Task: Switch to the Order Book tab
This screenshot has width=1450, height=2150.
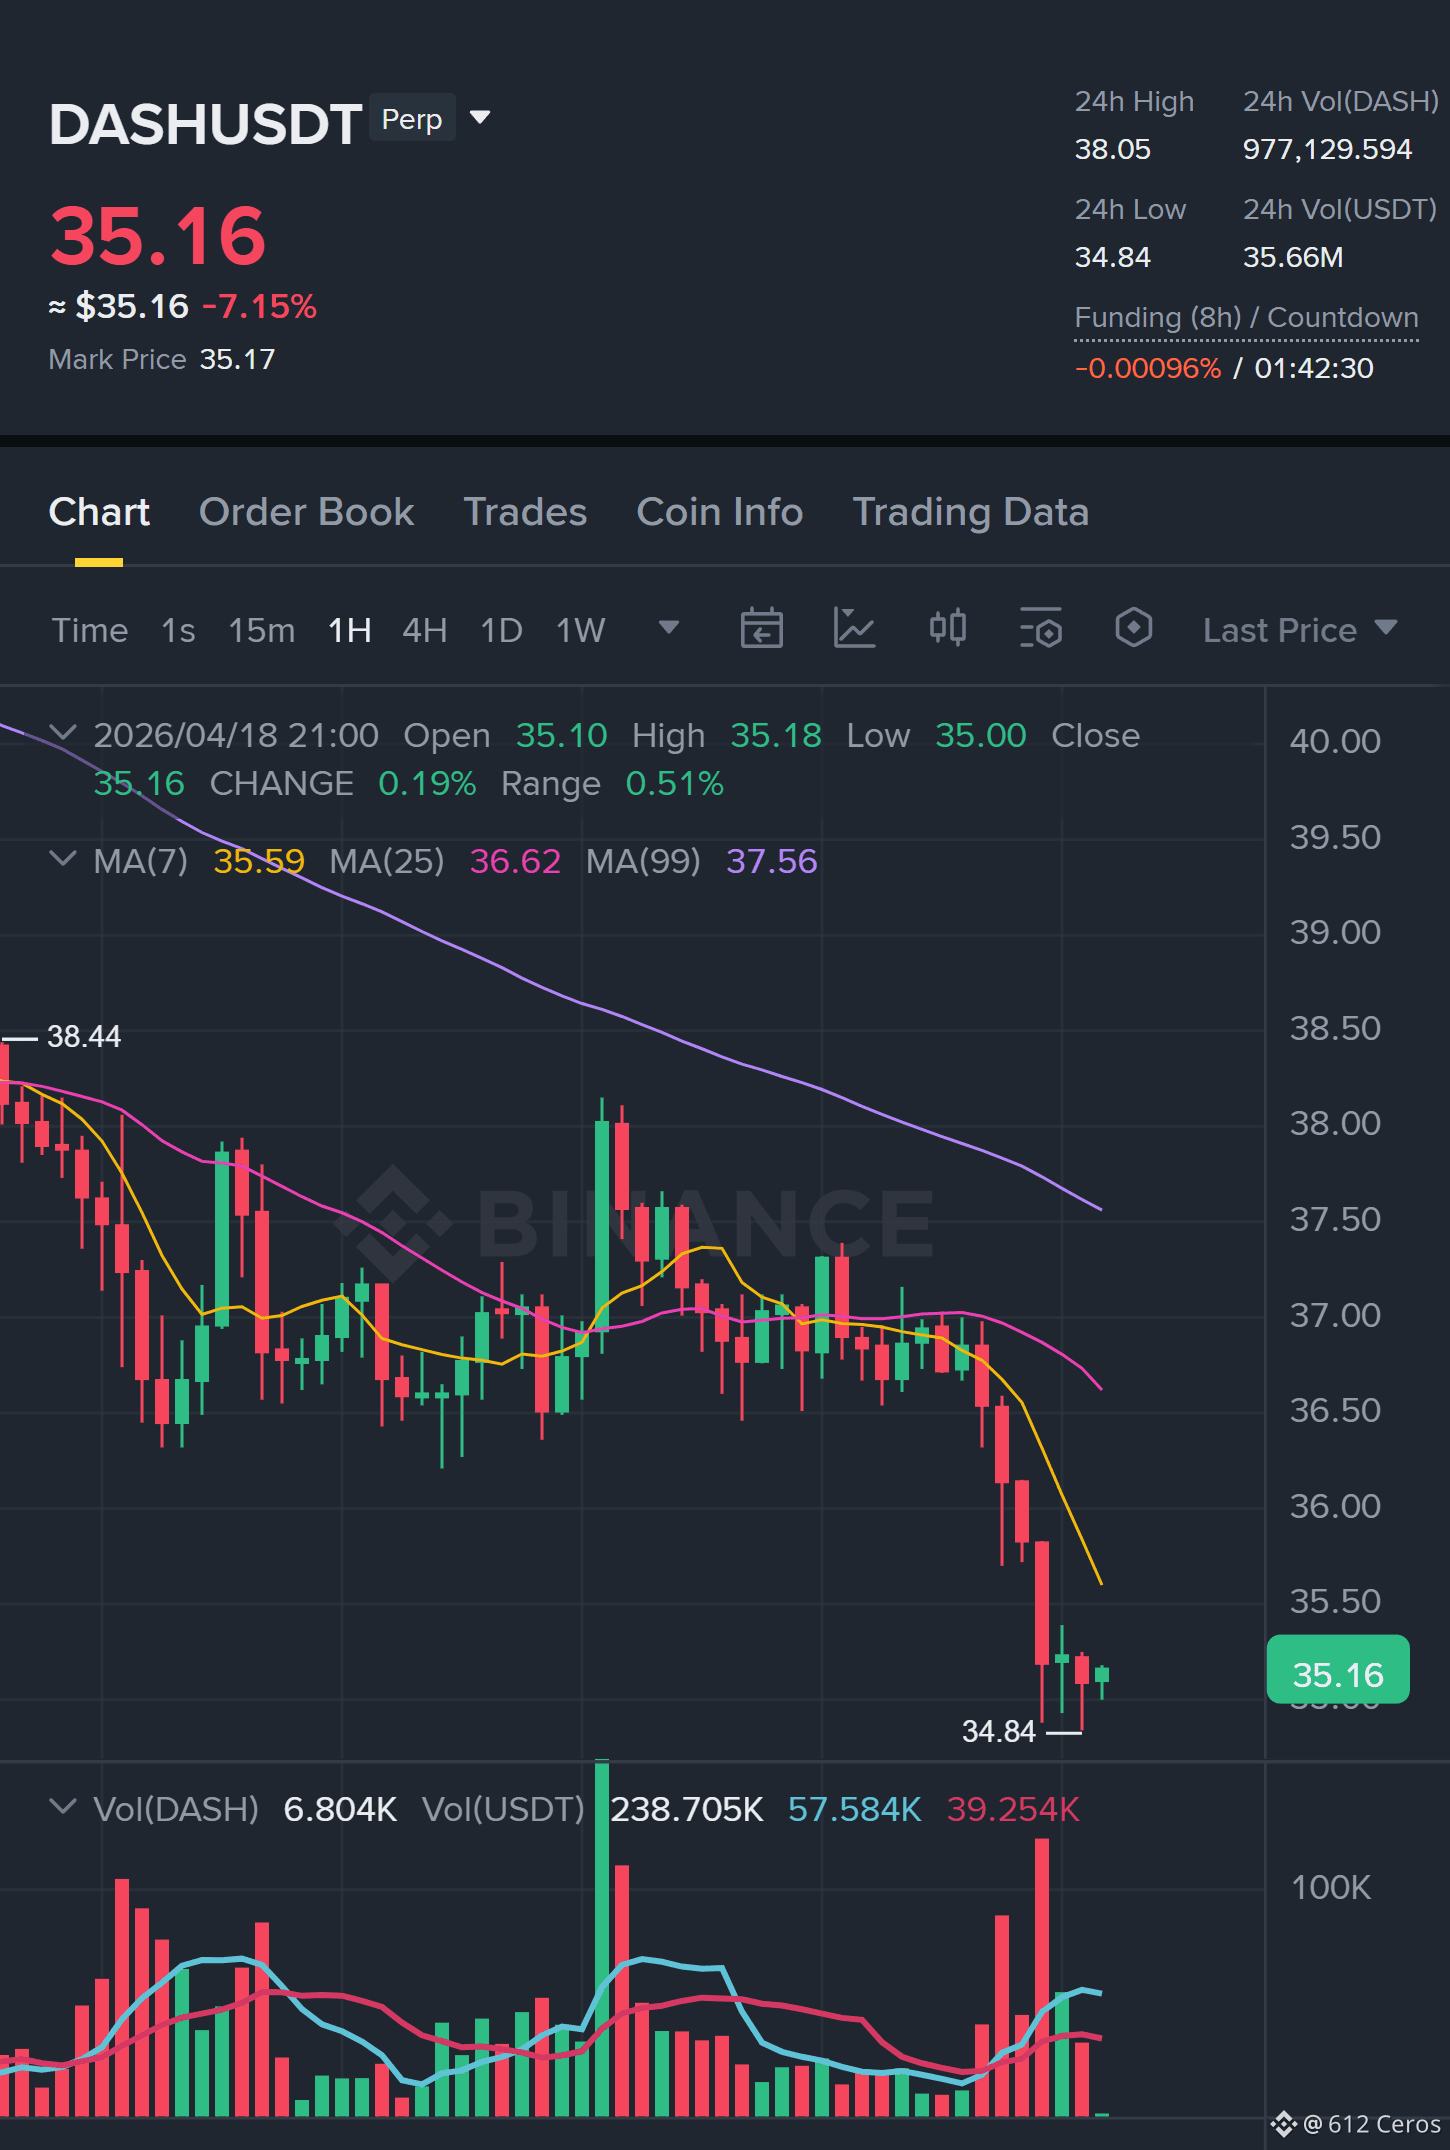Action: pyautogui.click(x=307, y=512)
